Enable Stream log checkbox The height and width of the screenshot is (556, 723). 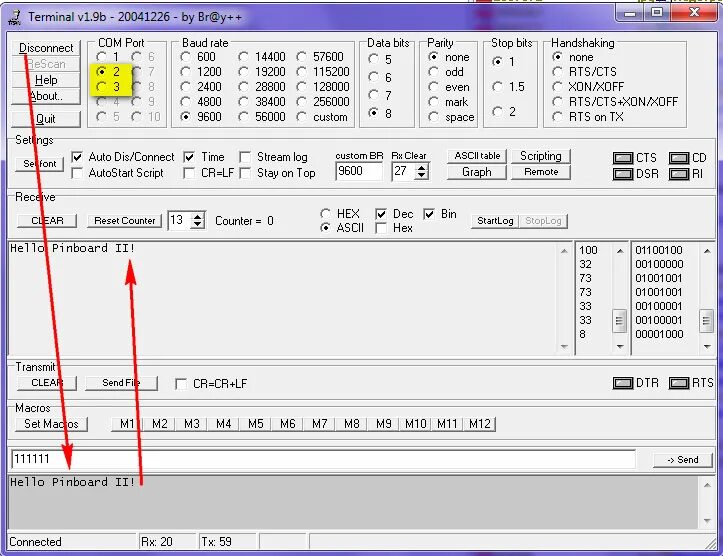coord(245,157)
